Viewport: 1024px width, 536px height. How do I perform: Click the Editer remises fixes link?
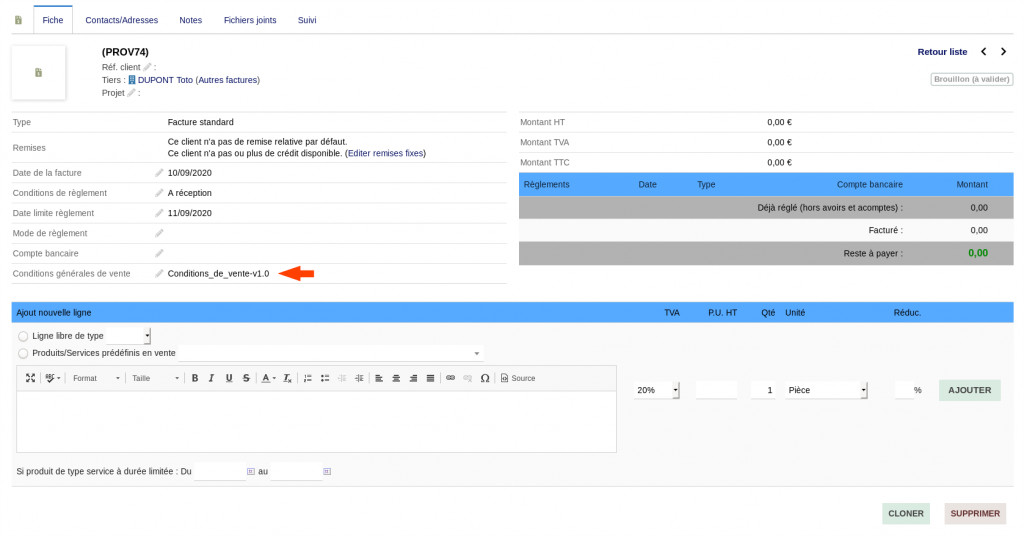[x=385, y=153]
